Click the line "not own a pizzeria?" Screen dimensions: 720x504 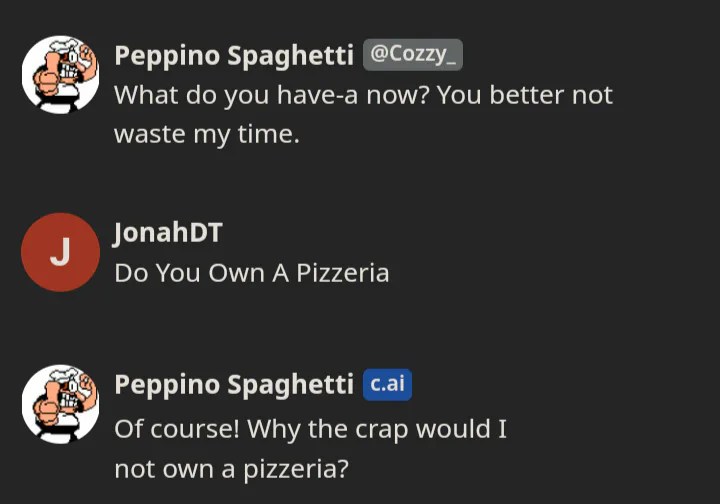point(231,468)
